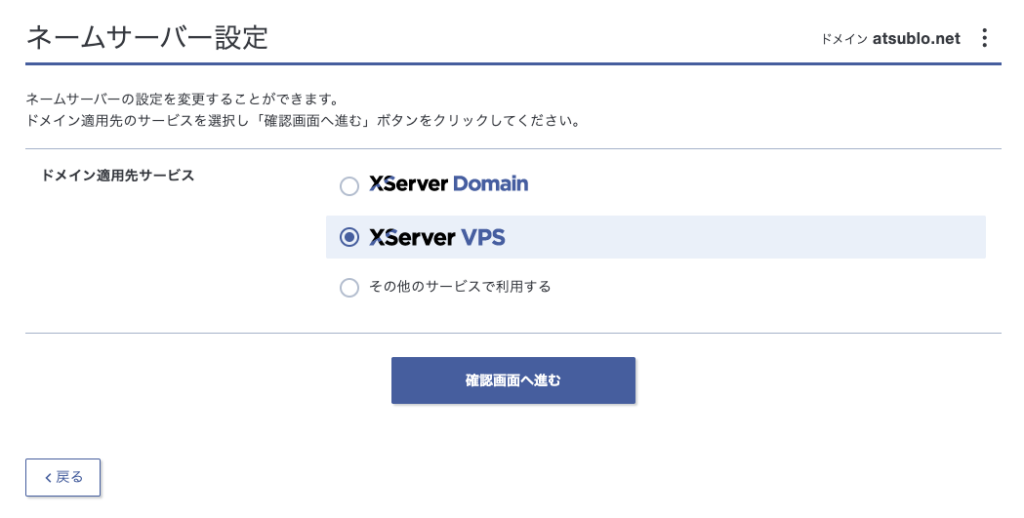
Task: Open the three-dot menu beside atsublo.net
Action: 984,38
